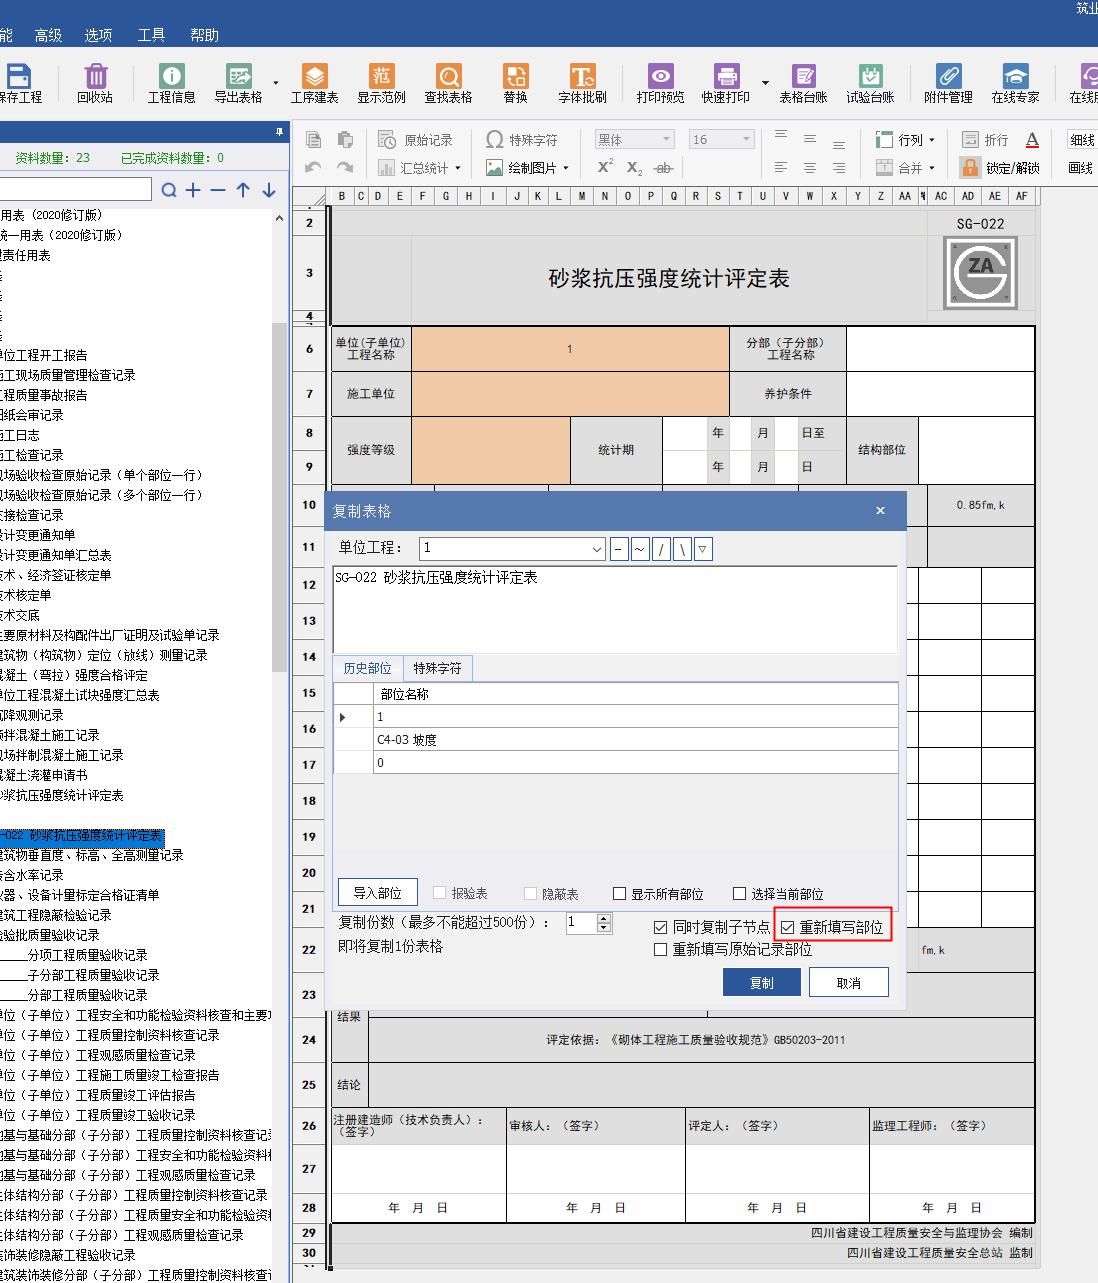
Task: Open the font name 黑体 dropdown
Action: 667,140
